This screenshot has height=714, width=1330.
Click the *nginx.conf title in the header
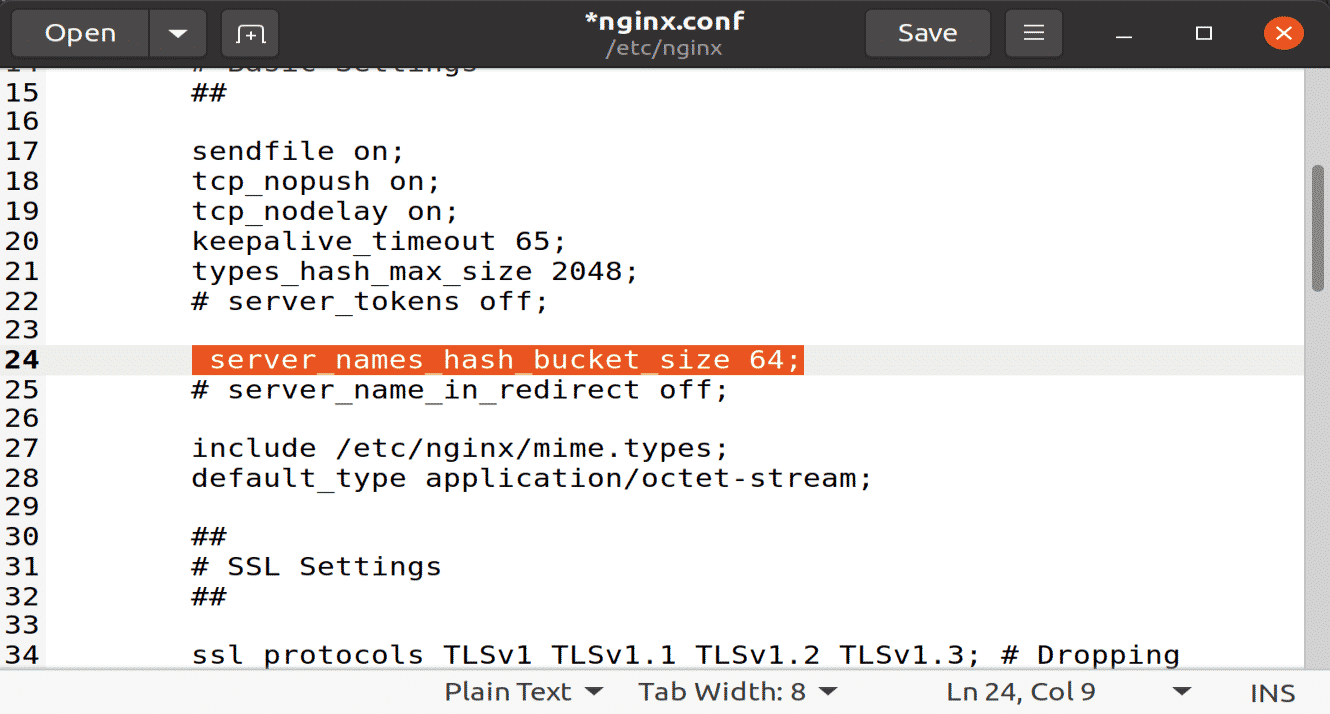tap(663, 21)
